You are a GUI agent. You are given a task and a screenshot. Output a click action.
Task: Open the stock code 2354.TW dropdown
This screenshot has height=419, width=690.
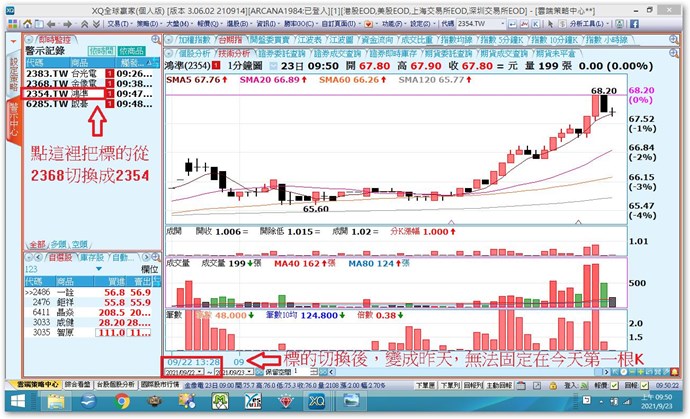(x=502, y=24)
